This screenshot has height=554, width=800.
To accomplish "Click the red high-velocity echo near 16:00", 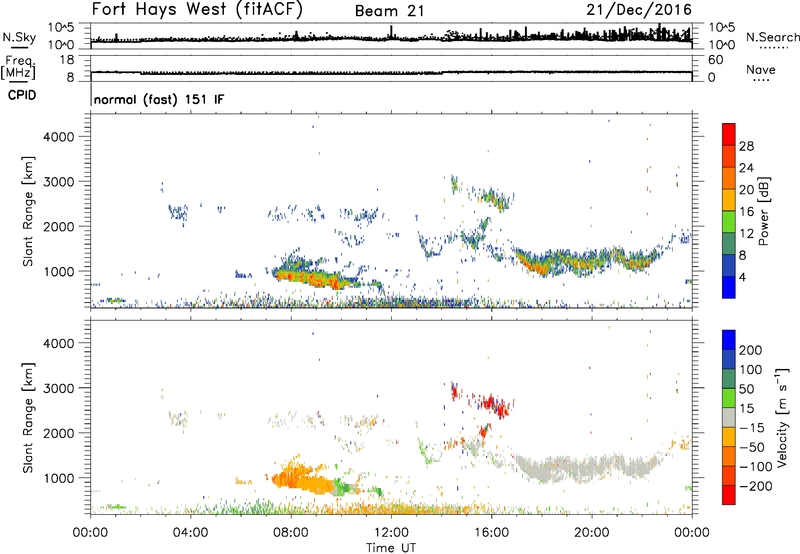I will (492, 405).
